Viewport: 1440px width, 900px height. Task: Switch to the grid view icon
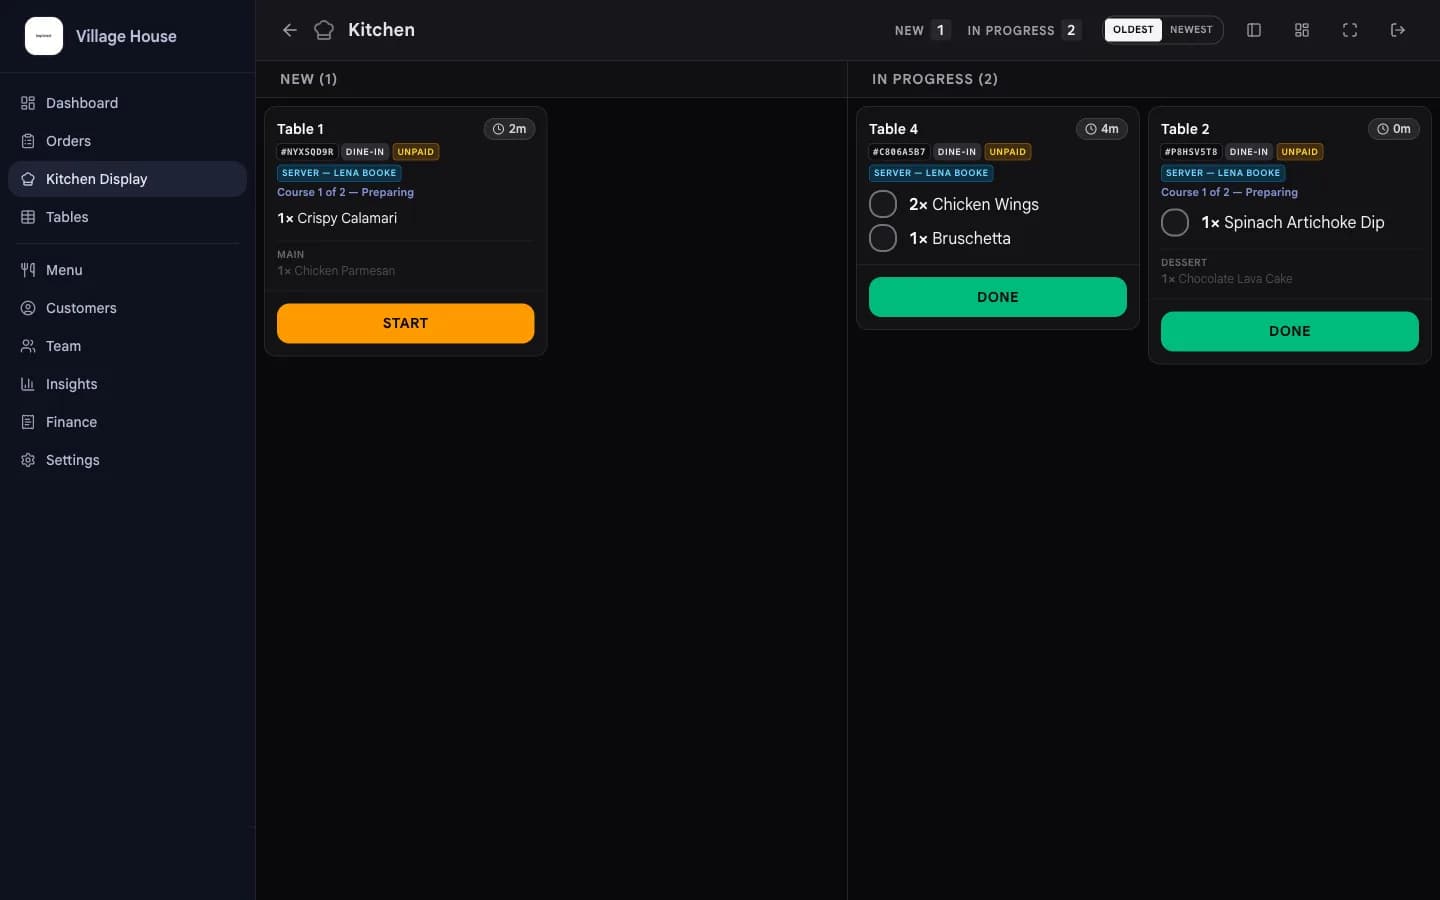click(1302, 30)
